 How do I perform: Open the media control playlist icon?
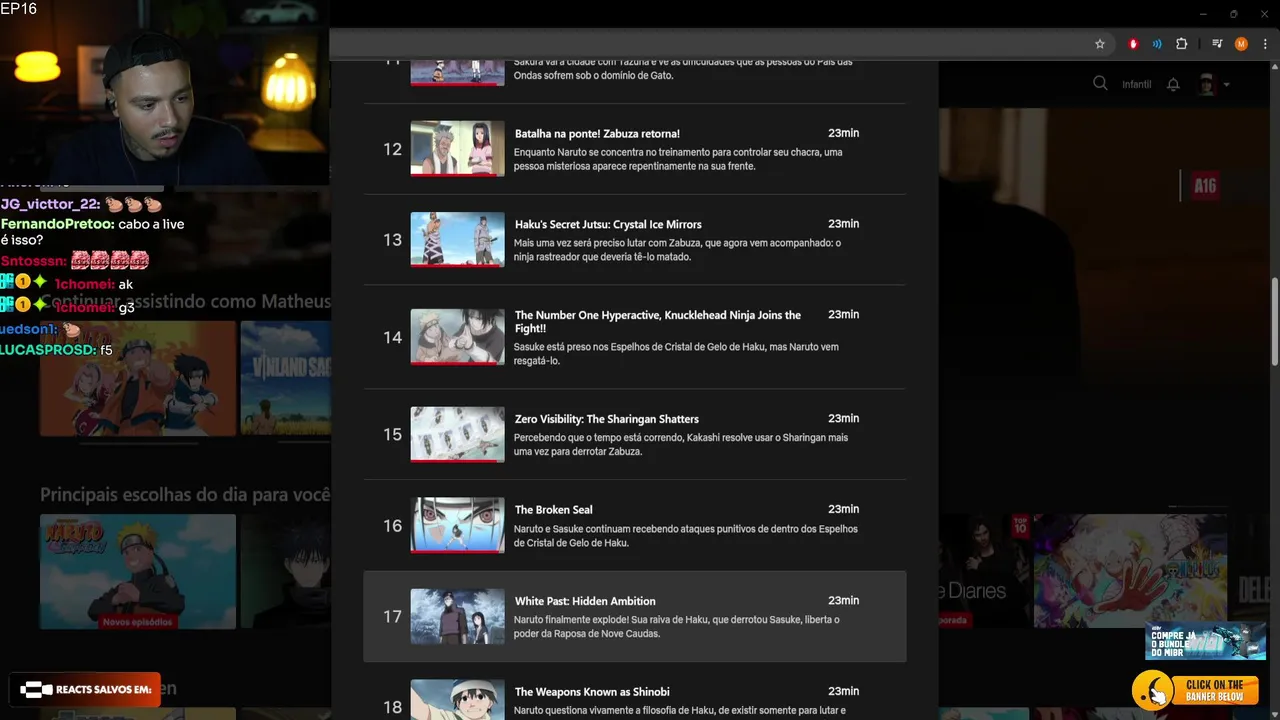coord(1217,44)
